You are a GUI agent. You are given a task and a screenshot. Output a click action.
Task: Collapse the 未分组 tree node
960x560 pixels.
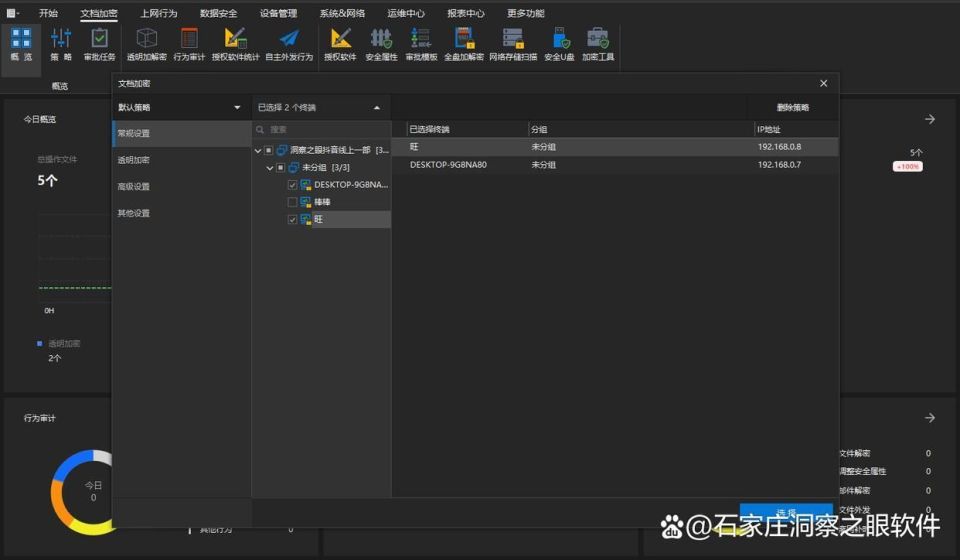pos(269,168)
